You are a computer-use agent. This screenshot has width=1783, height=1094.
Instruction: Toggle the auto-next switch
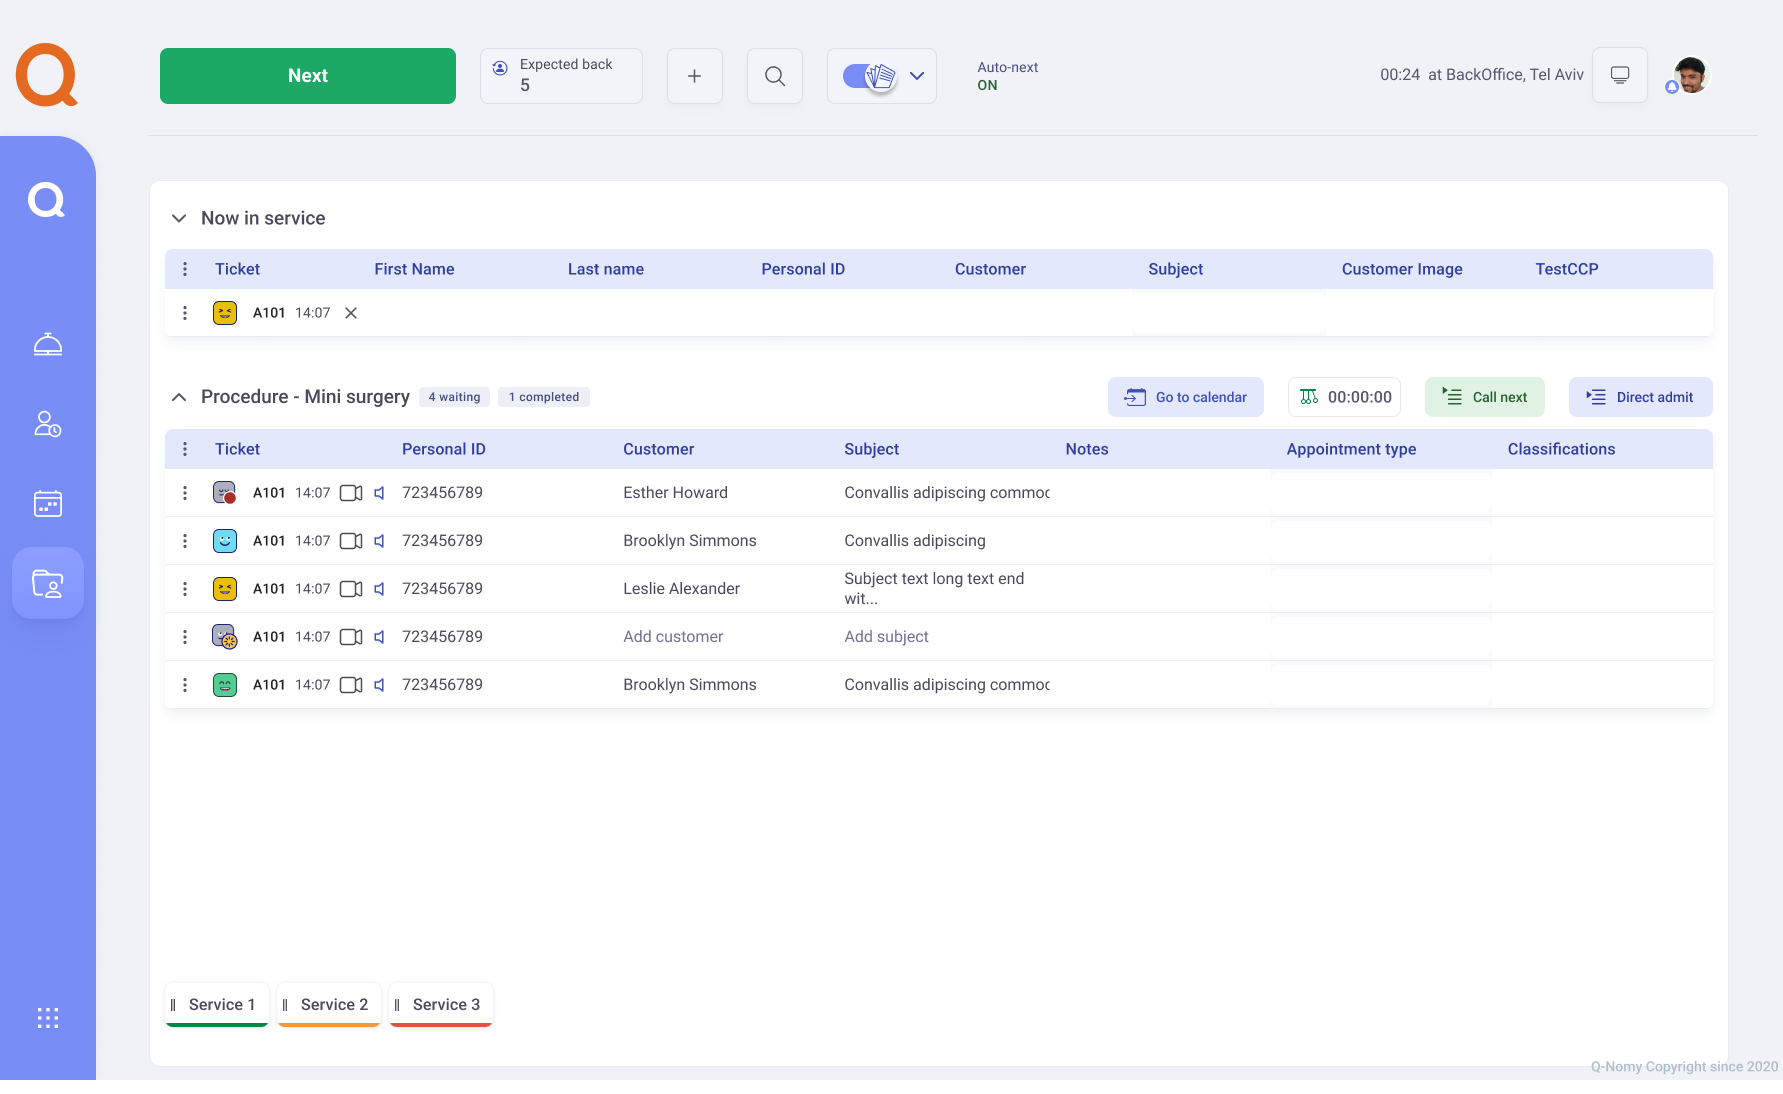tap(867, 76)
